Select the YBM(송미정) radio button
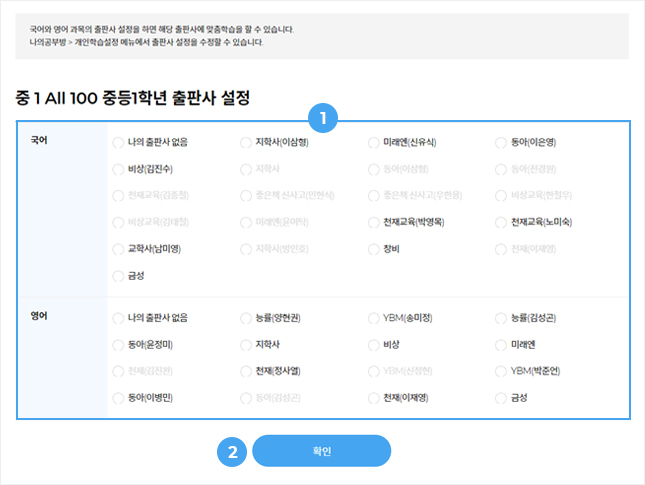 [374, 318]
